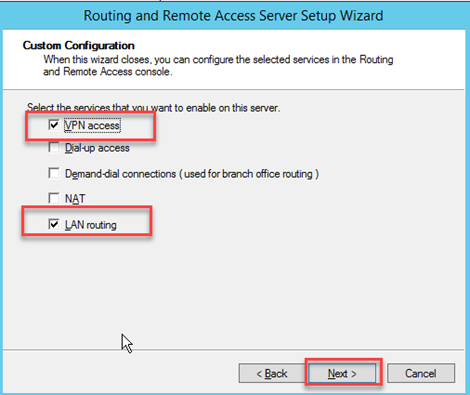Image resolution: width=470 pixels, height=395 pixels.
Task: Click the 'Select the services' instruction text
Action: coord(153,108)
